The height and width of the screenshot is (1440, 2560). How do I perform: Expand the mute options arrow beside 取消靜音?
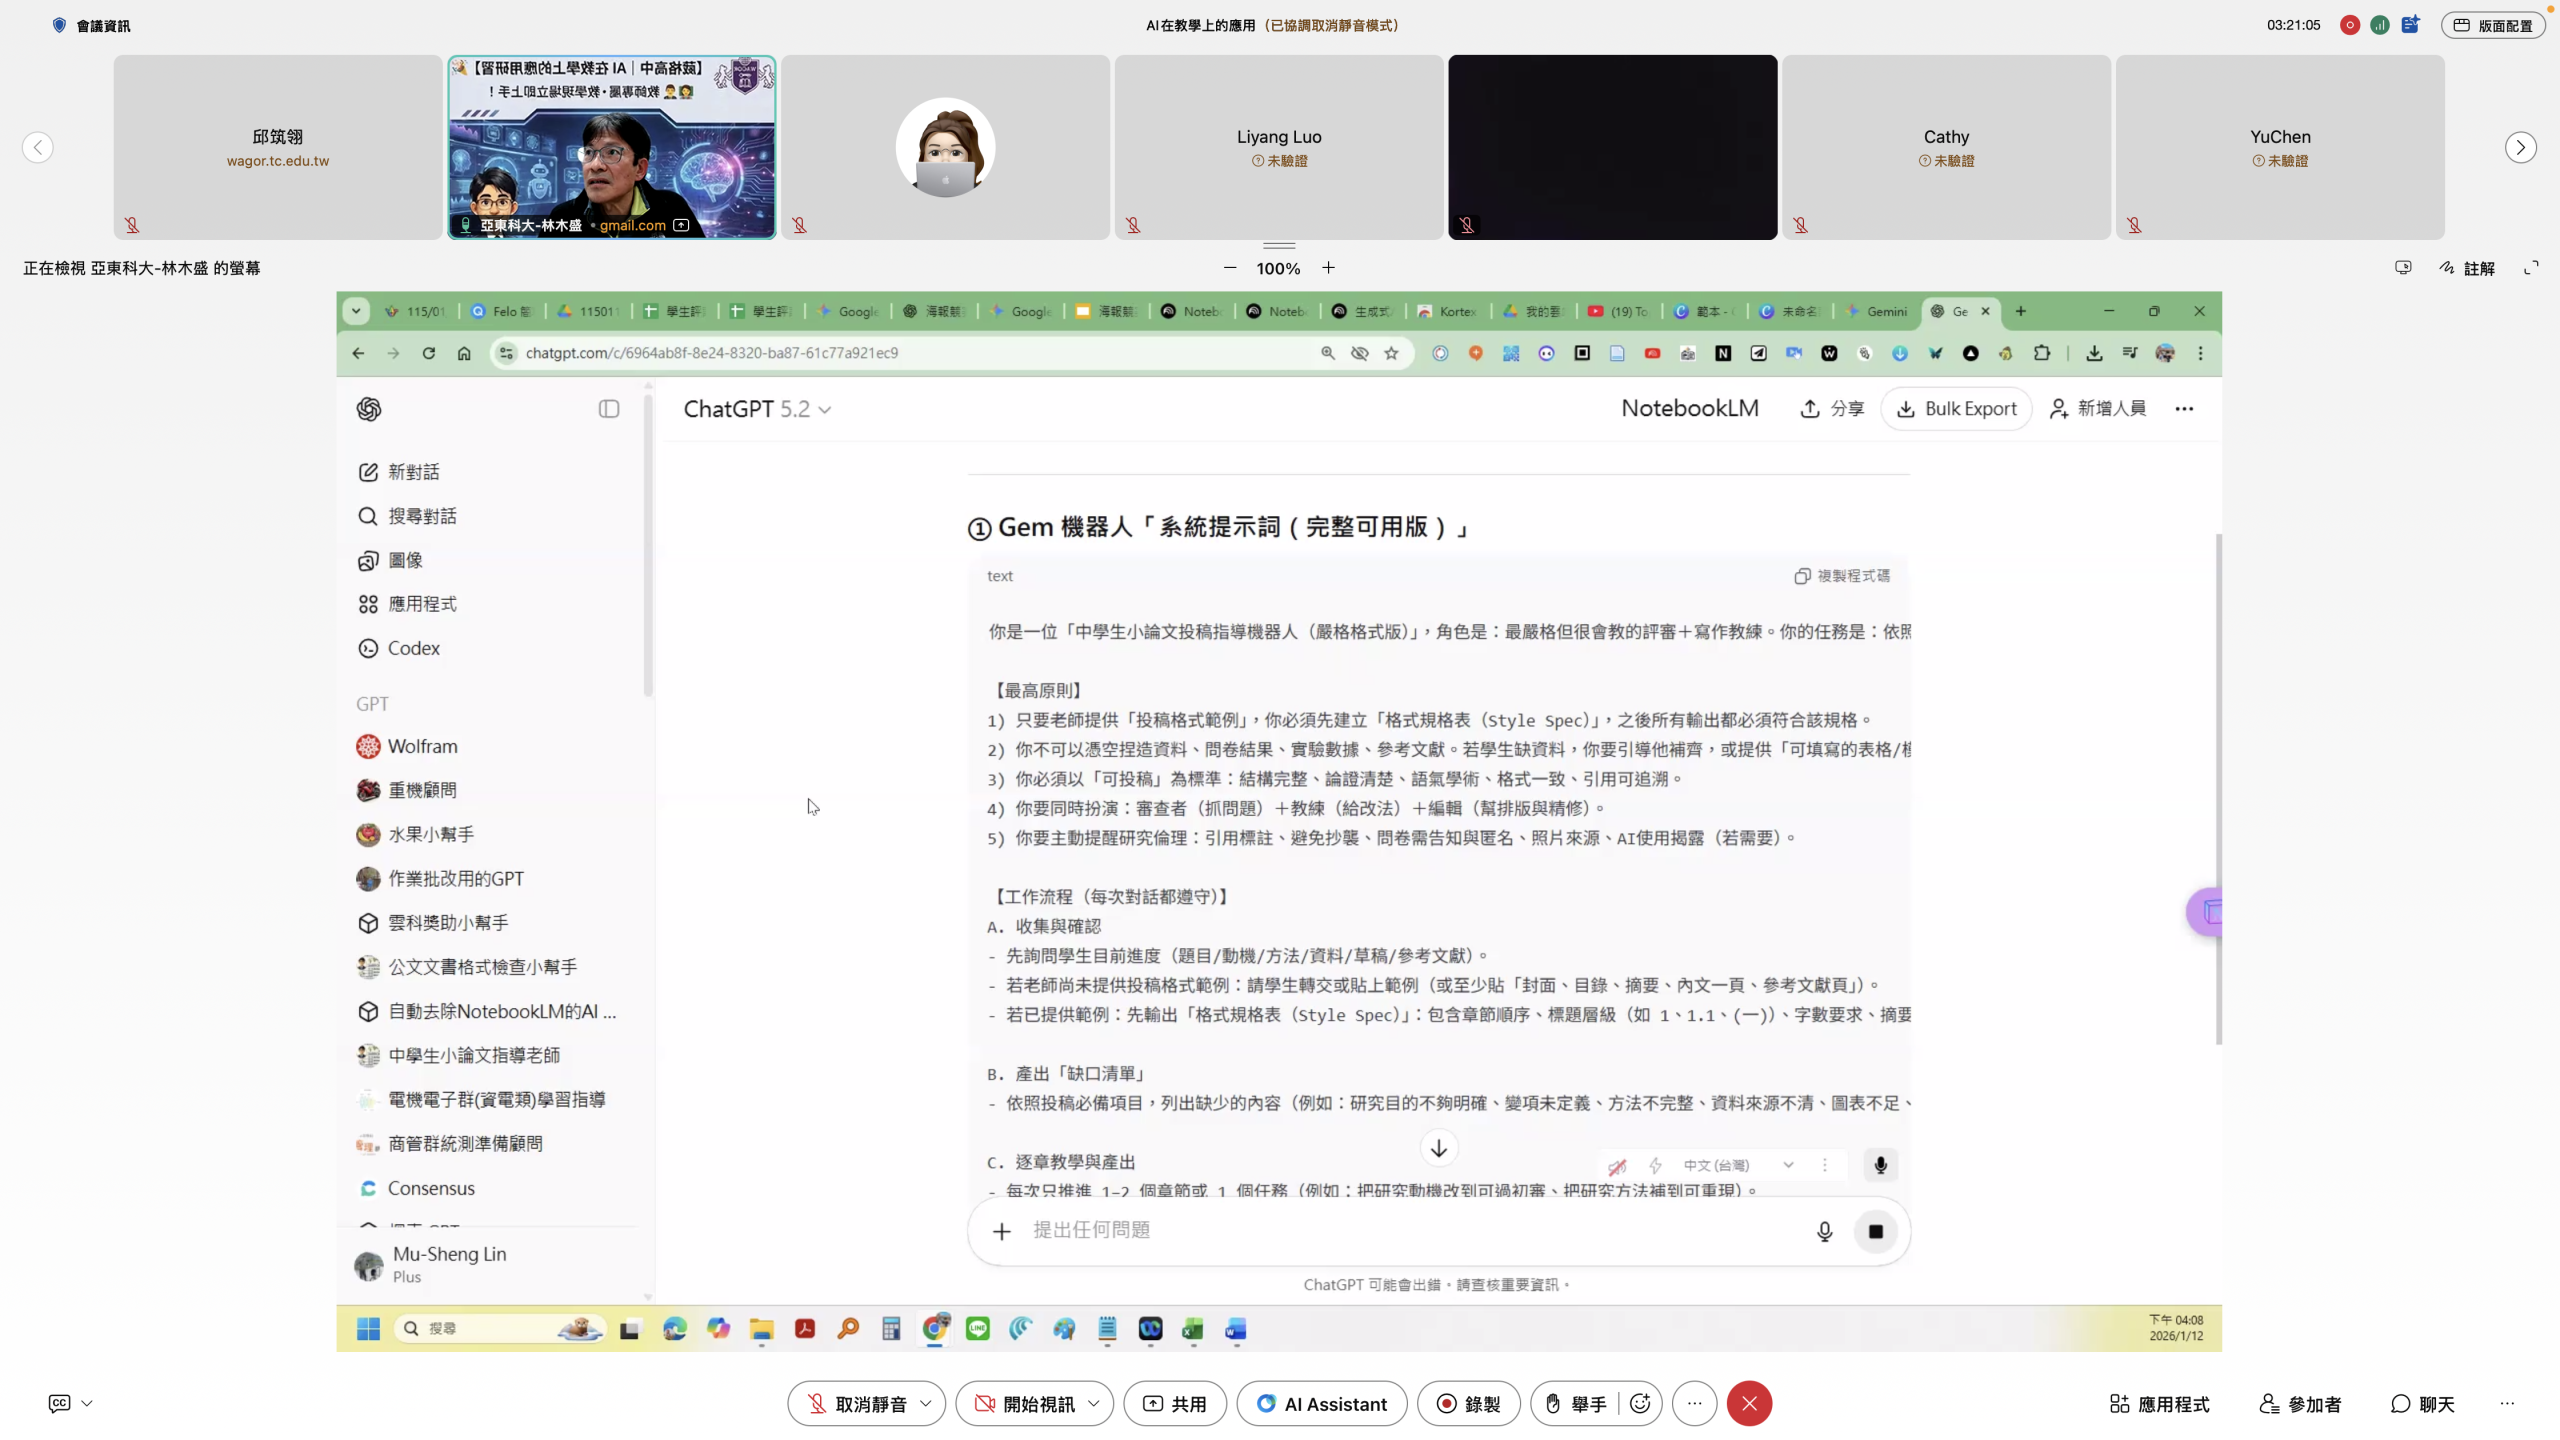tap(926, 1404)
